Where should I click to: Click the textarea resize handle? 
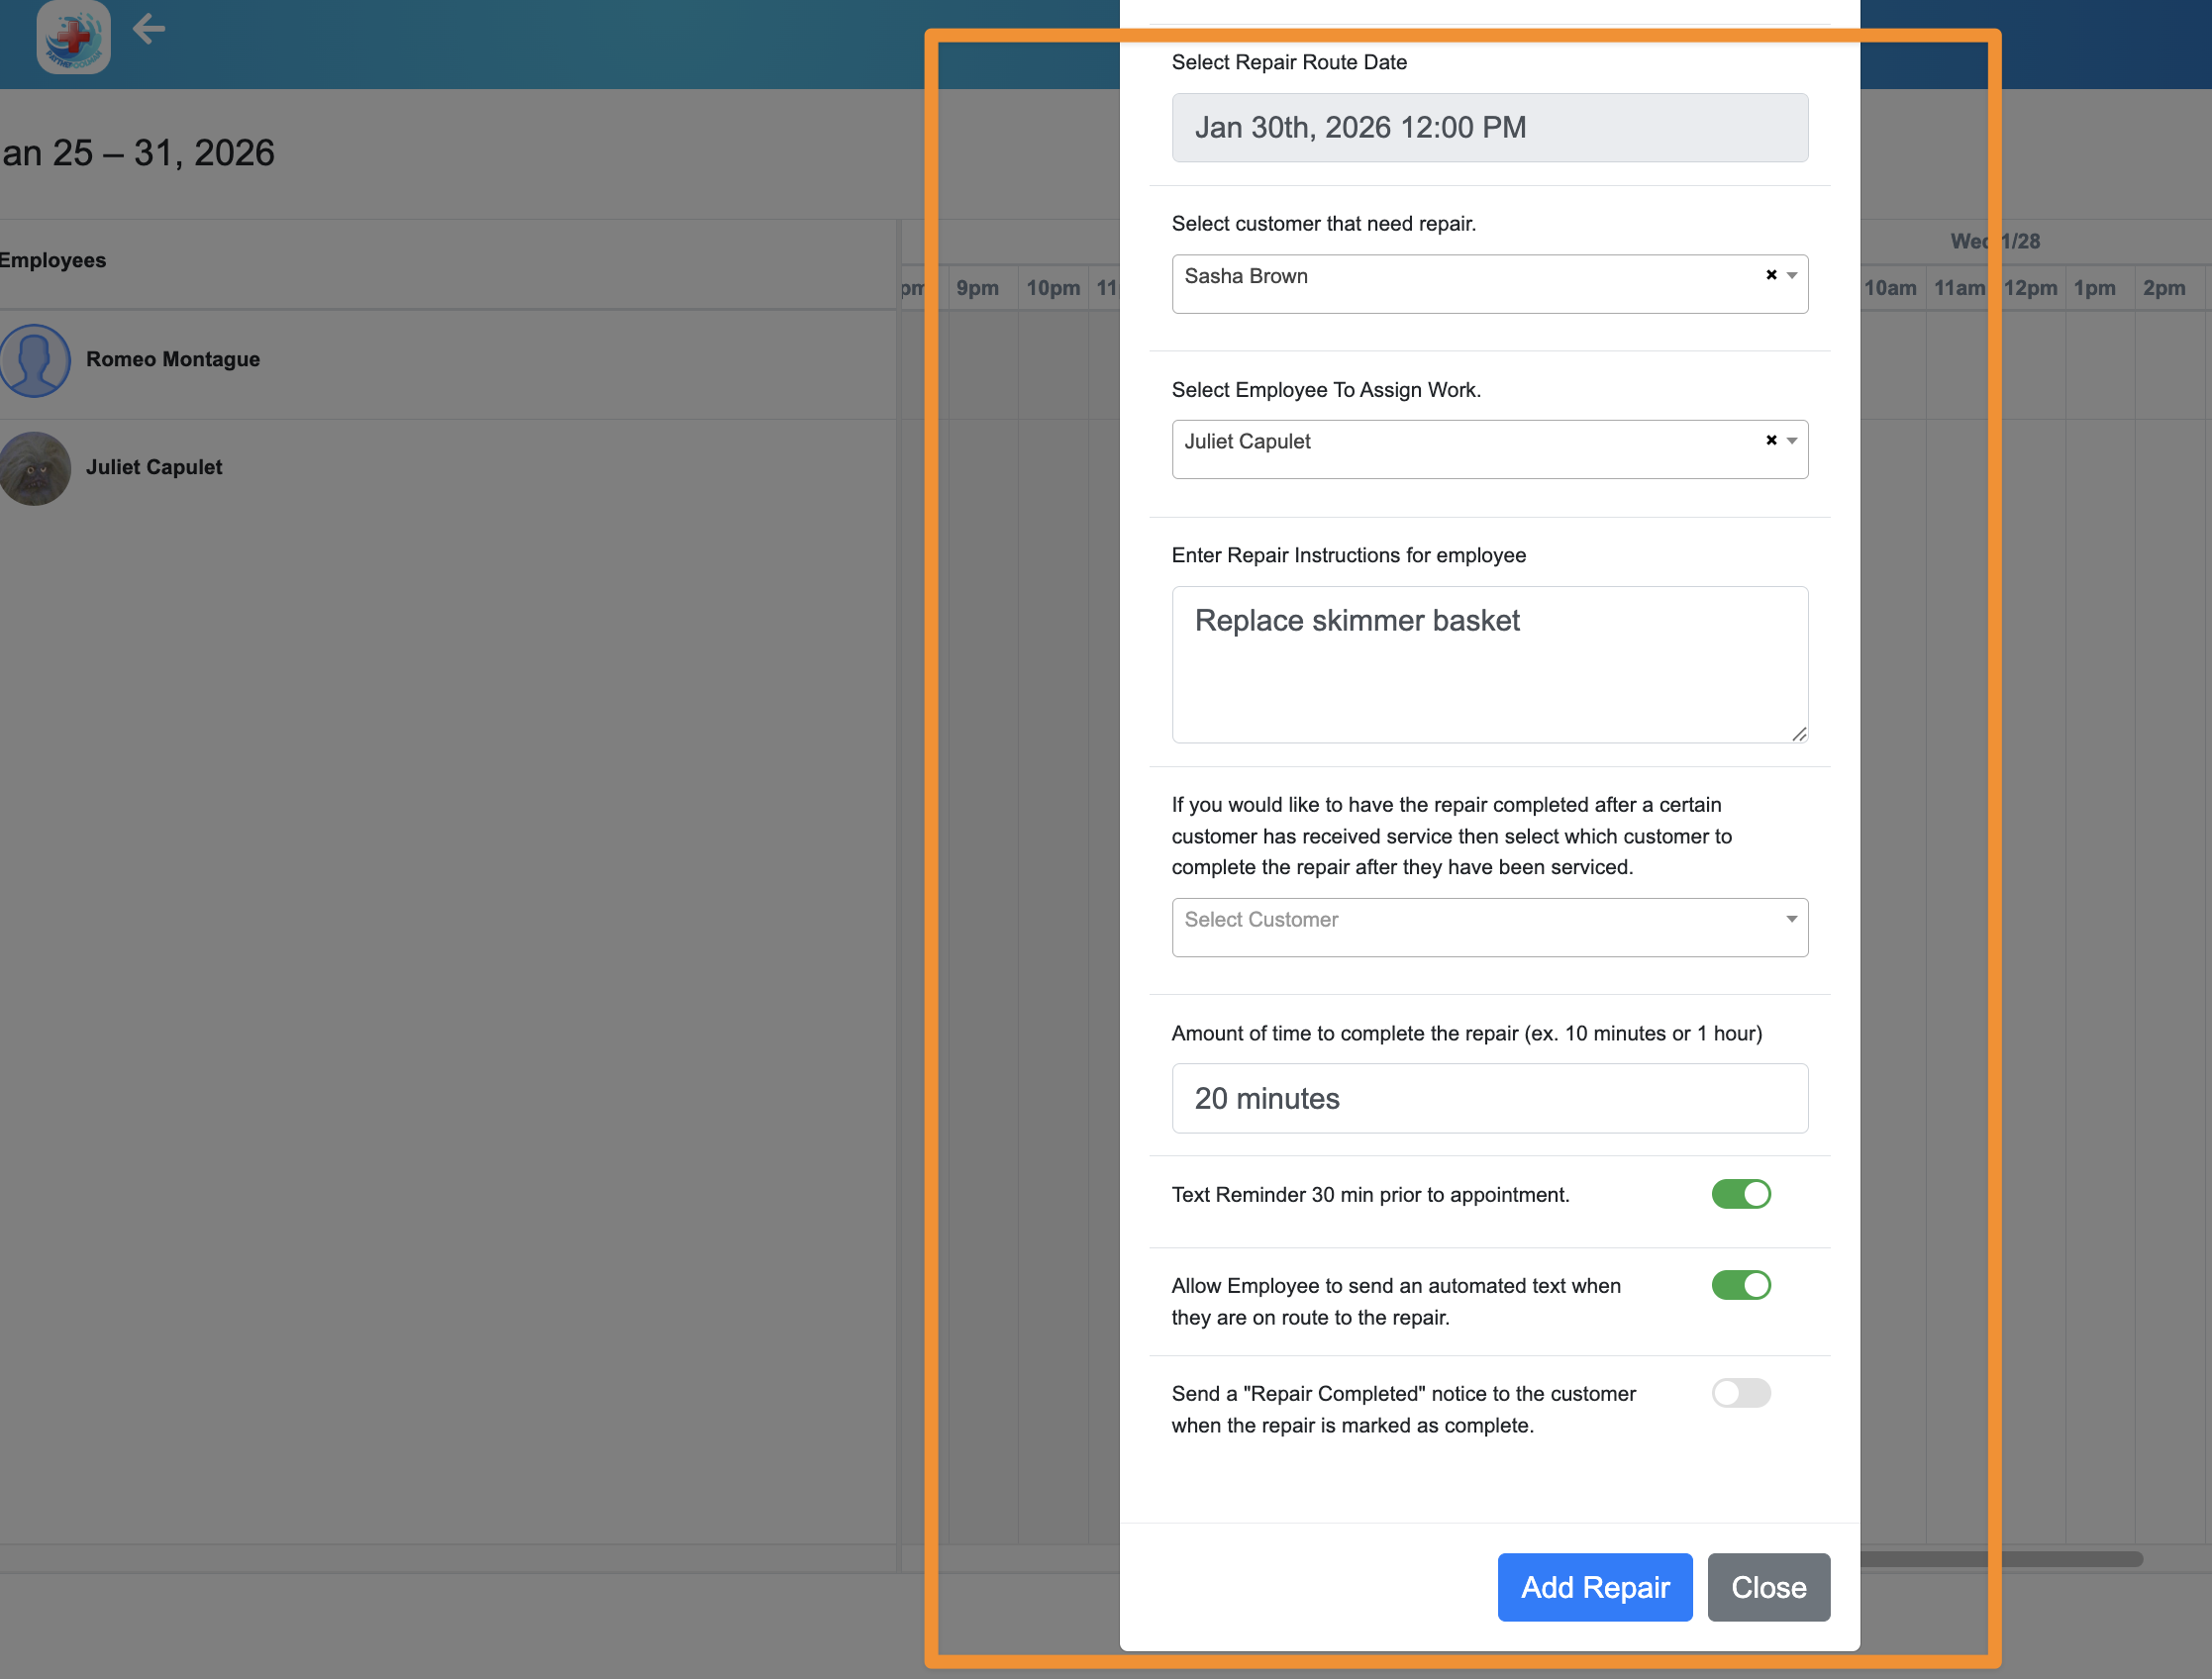pos(1799,734)
